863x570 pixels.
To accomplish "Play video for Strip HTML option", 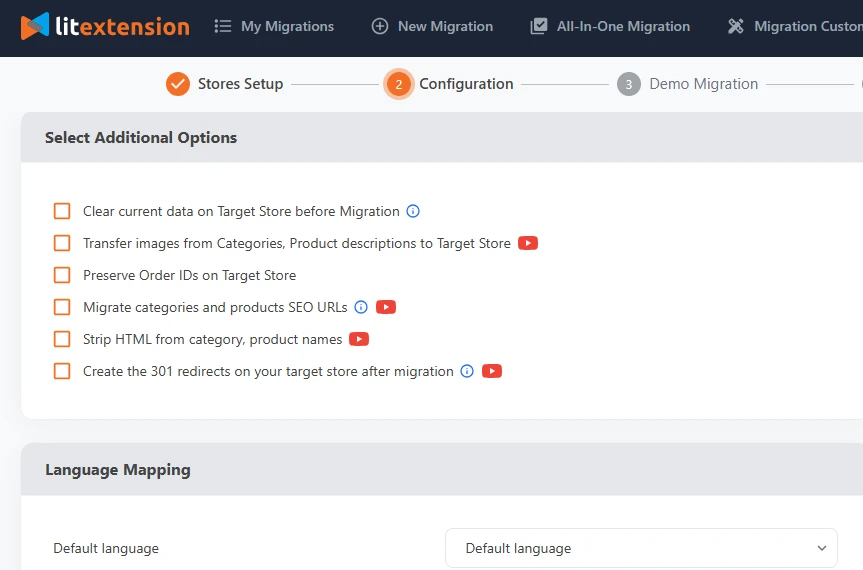I will 359,339.
